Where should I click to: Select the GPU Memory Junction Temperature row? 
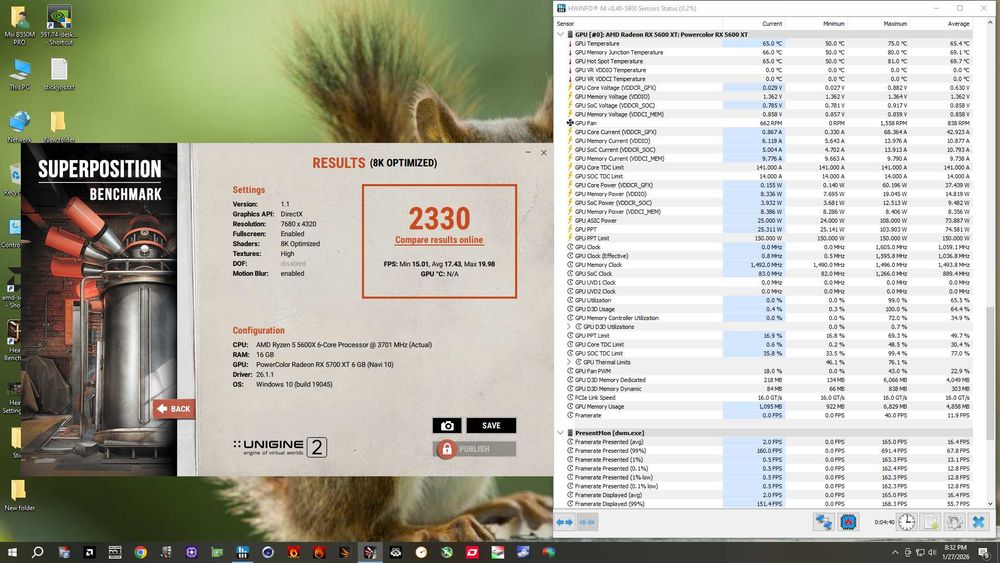tap(770, 52)
